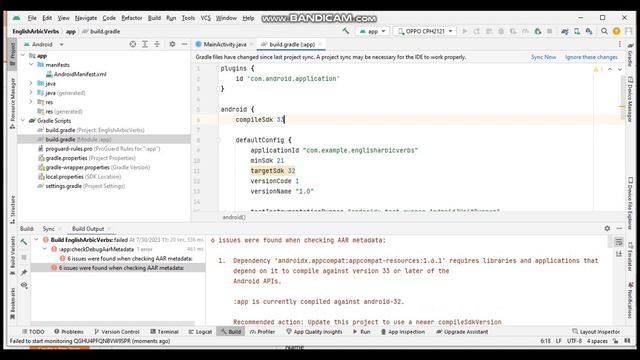Toggle pin tab icon in Build panel
640x360 pixels.
point(24,272)
